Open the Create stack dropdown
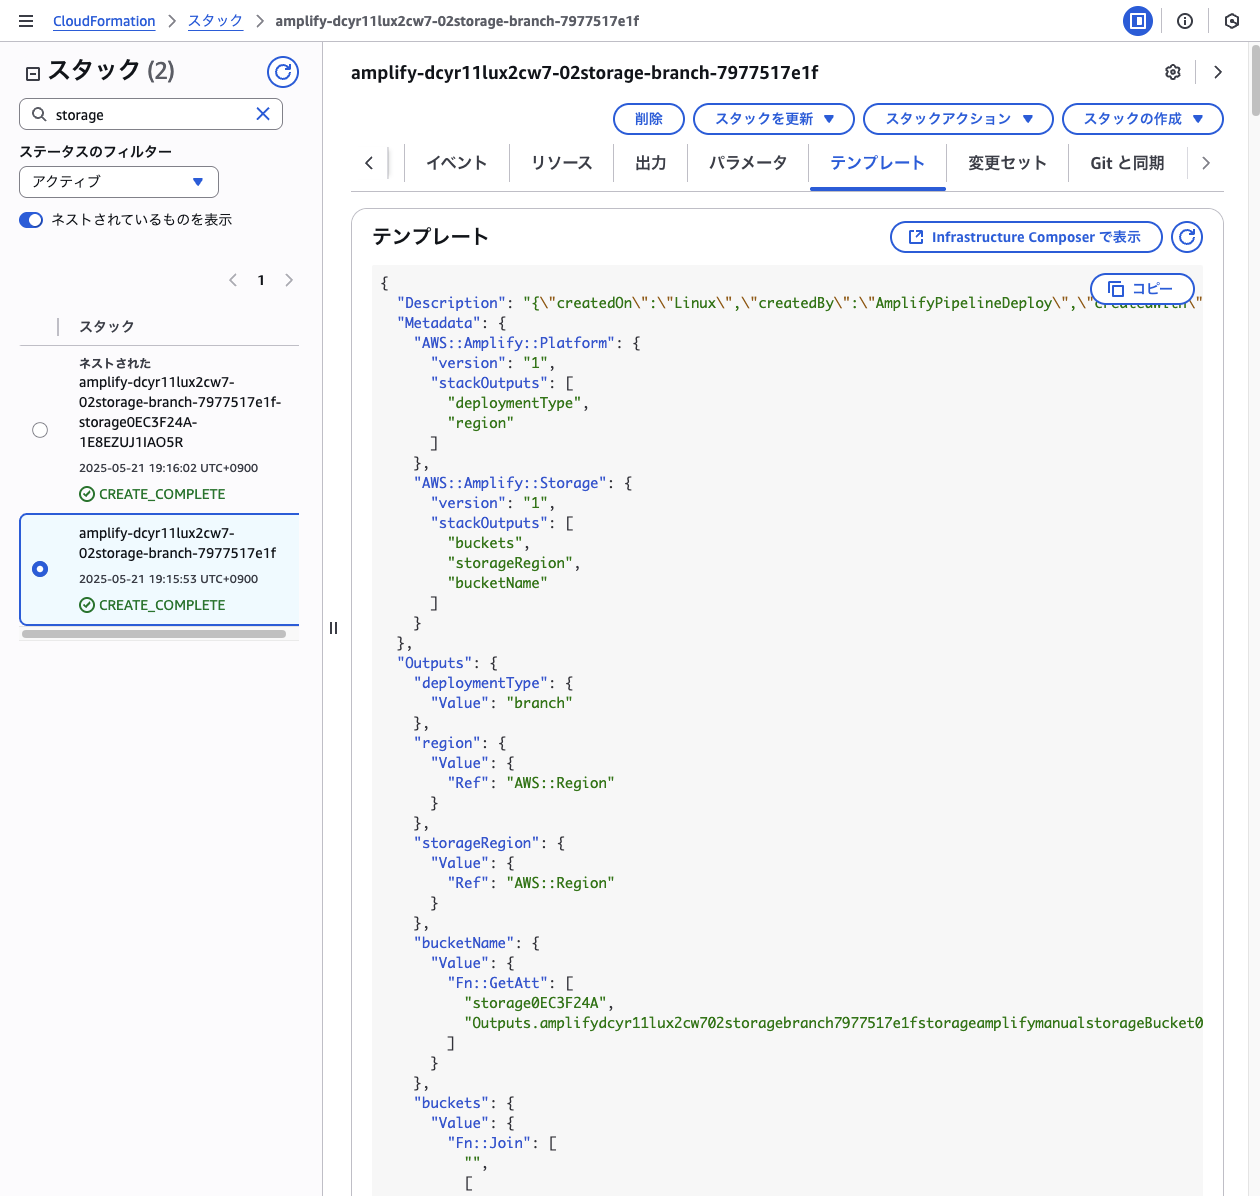 coord(1143,119)
